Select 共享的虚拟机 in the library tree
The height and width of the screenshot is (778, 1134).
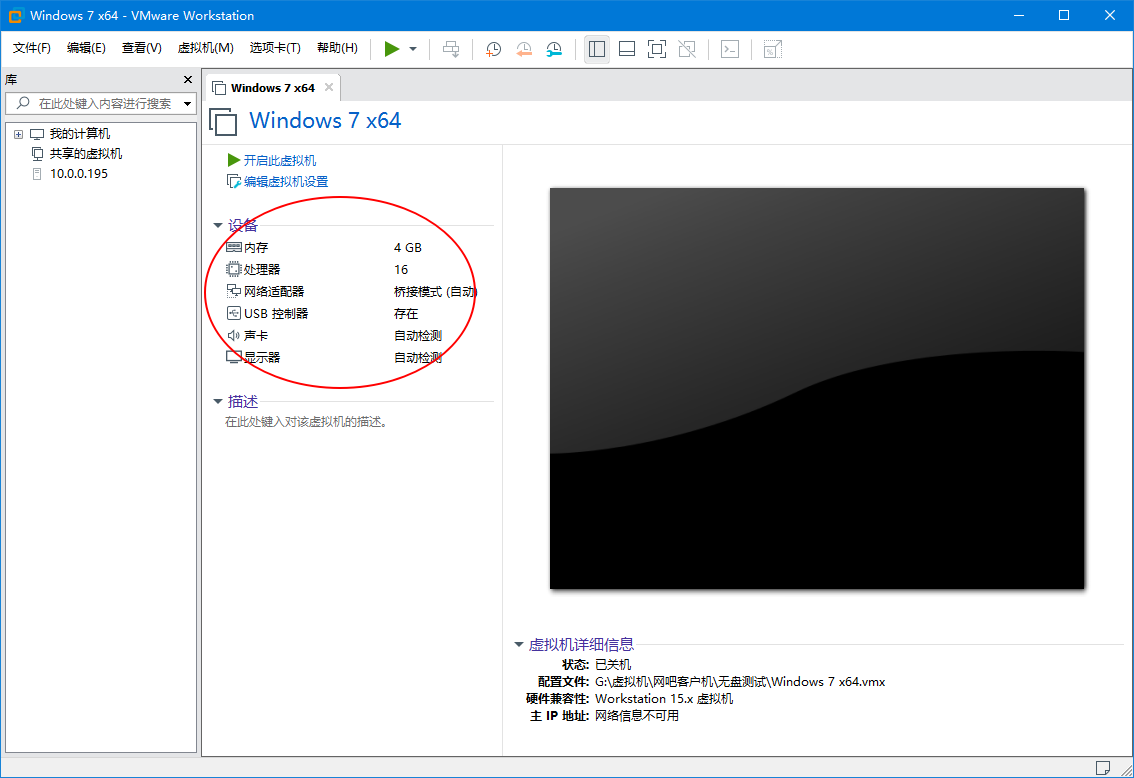tap(85, 154)
